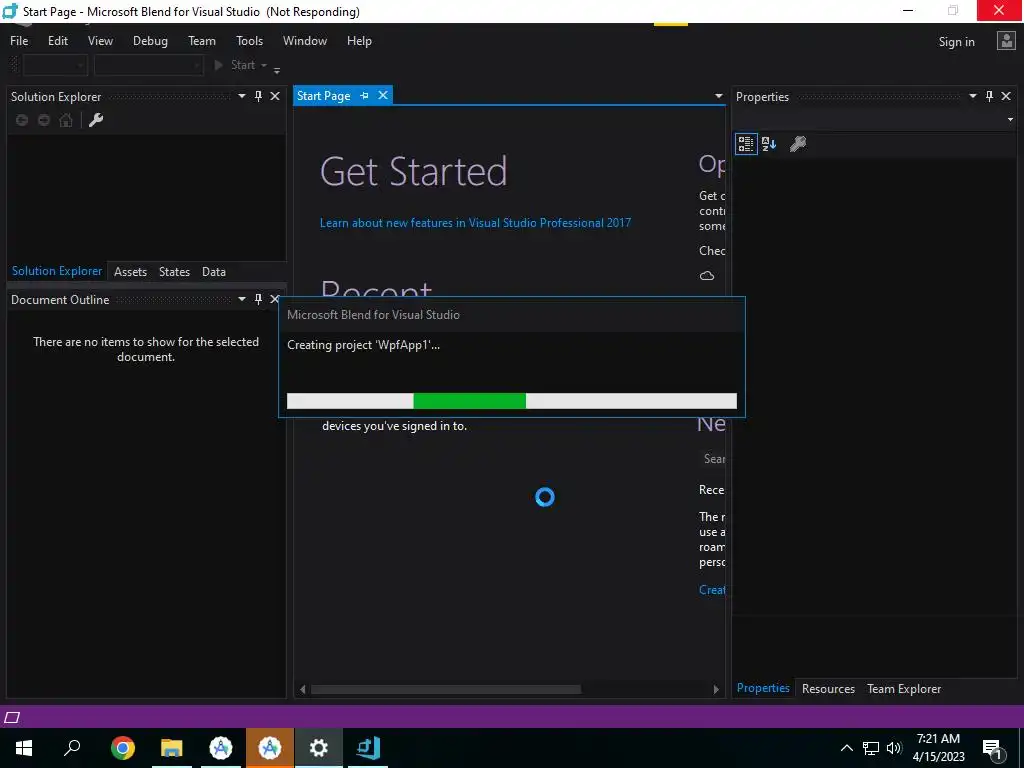Switch to the Data tab
Screen dimensions: 1024x768
214,272
